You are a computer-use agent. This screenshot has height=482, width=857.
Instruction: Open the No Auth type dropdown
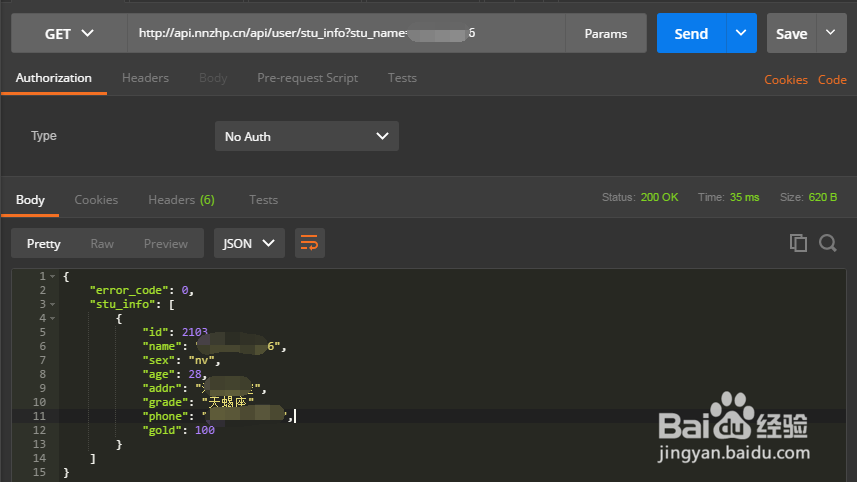point(307,136)
